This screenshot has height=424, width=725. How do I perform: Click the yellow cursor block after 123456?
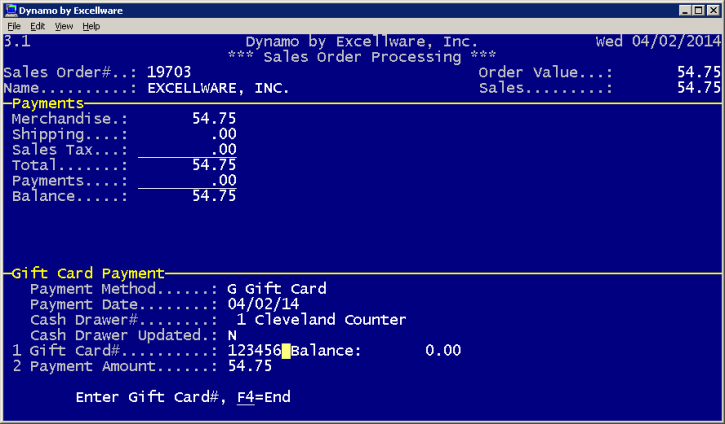pyautogui.click(x=286, y=351)
